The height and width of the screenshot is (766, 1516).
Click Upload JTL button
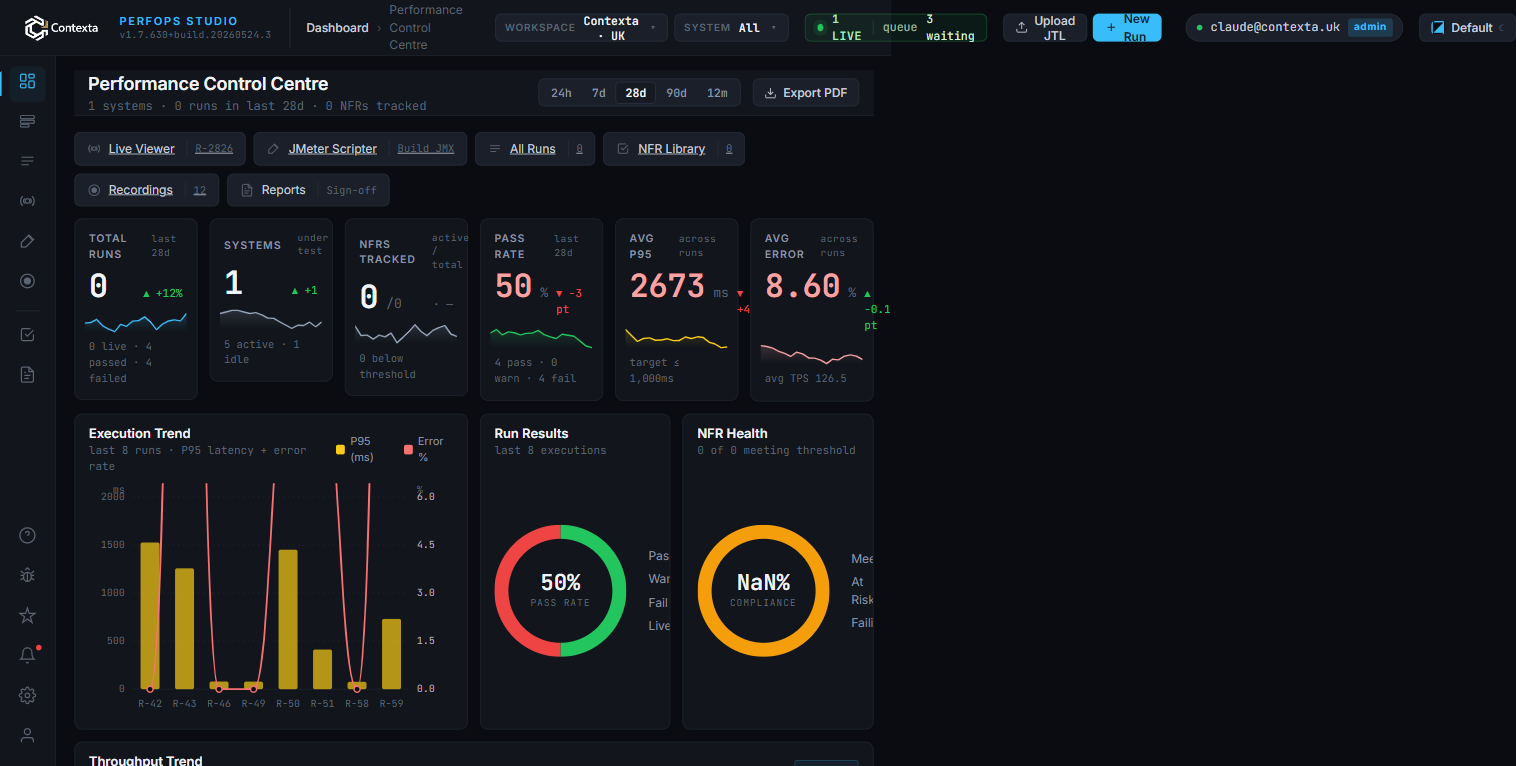pos(1045,28)
